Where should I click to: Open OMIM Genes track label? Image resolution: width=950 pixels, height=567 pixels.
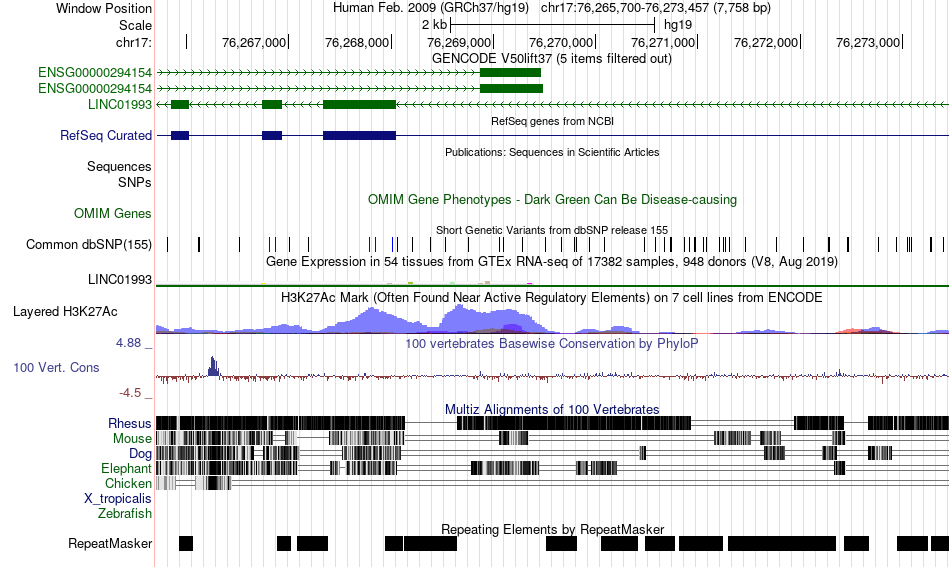click(x=112, y=213)
